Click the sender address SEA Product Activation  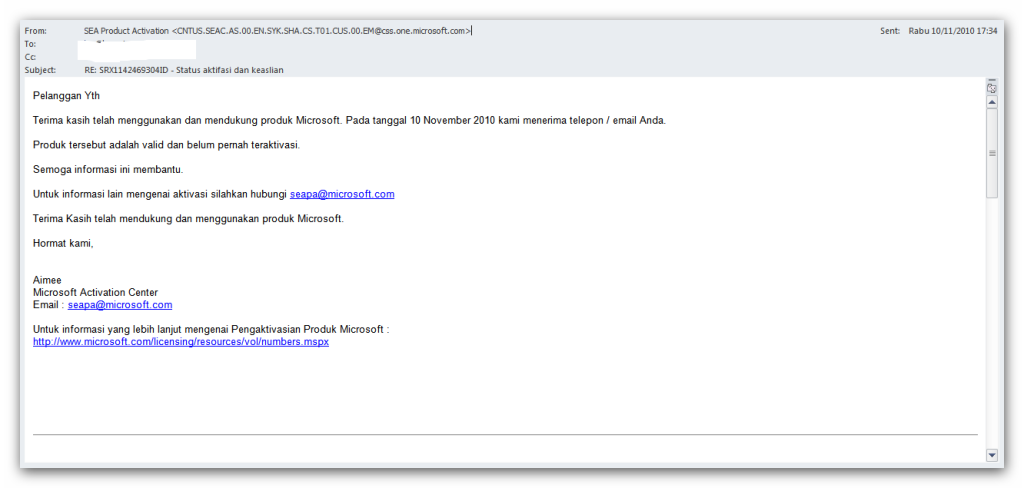coord(277,31)
